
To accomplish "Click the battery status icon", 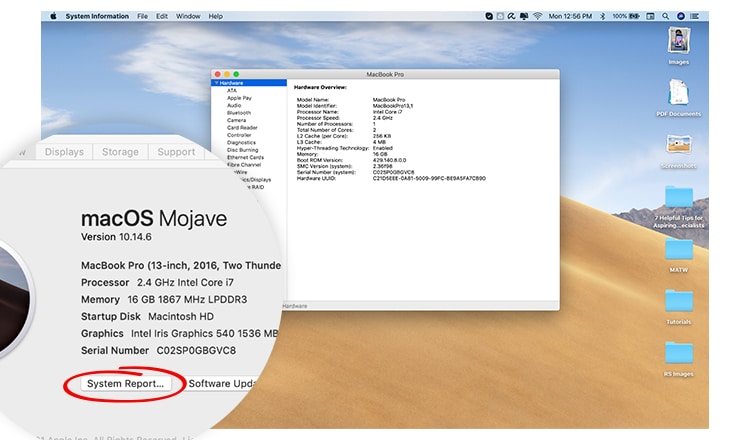I will tap(636, 17).
